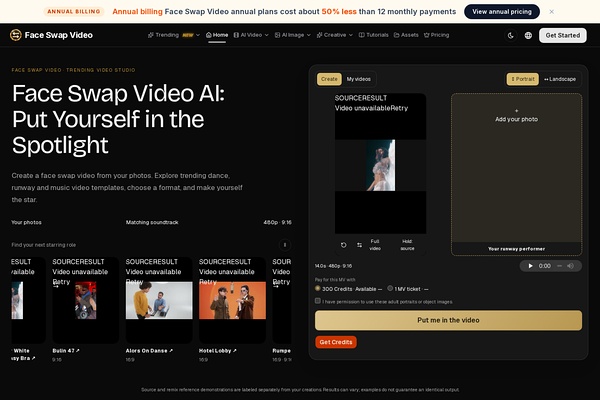Select the Butin 47 template thumbnail
This screenshot has height=400, width=600.
coord(85,300)
